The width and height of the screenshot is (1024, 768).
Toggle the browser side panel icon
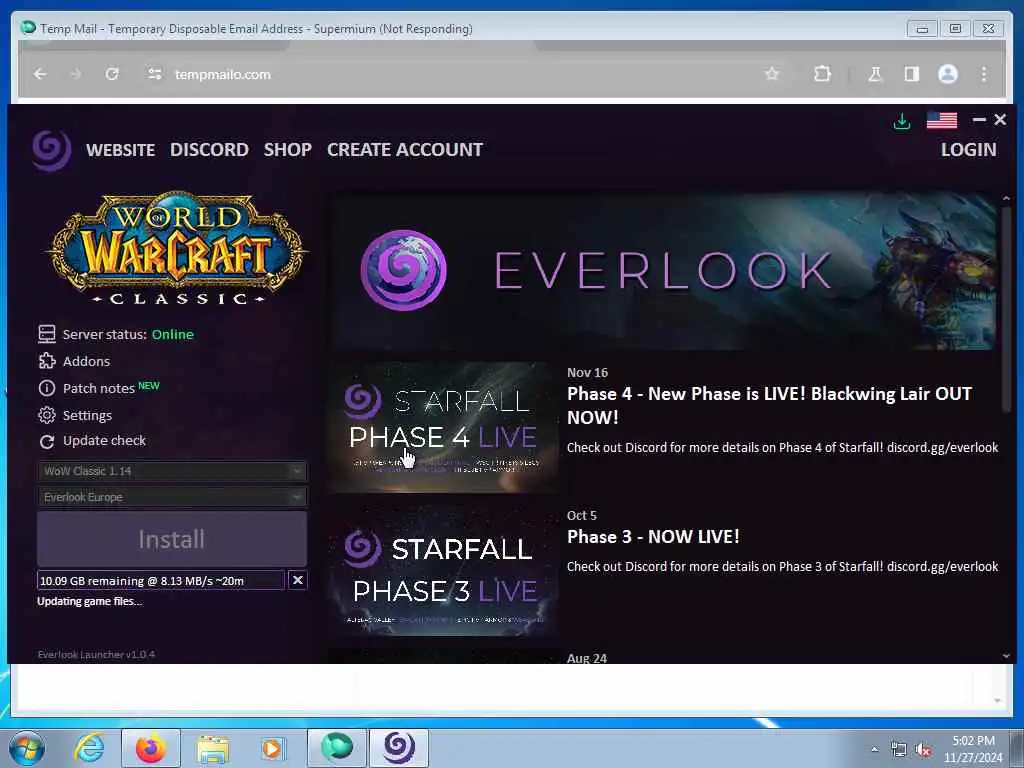(912, 74)
